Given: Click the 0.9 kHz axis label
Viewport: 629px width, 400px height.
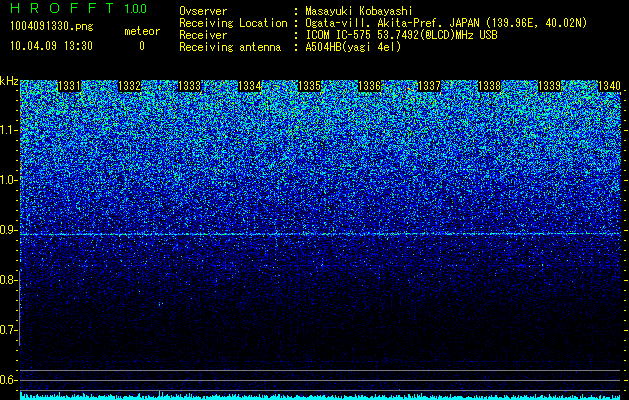Looking at the screenshot, I should [7, 230].
